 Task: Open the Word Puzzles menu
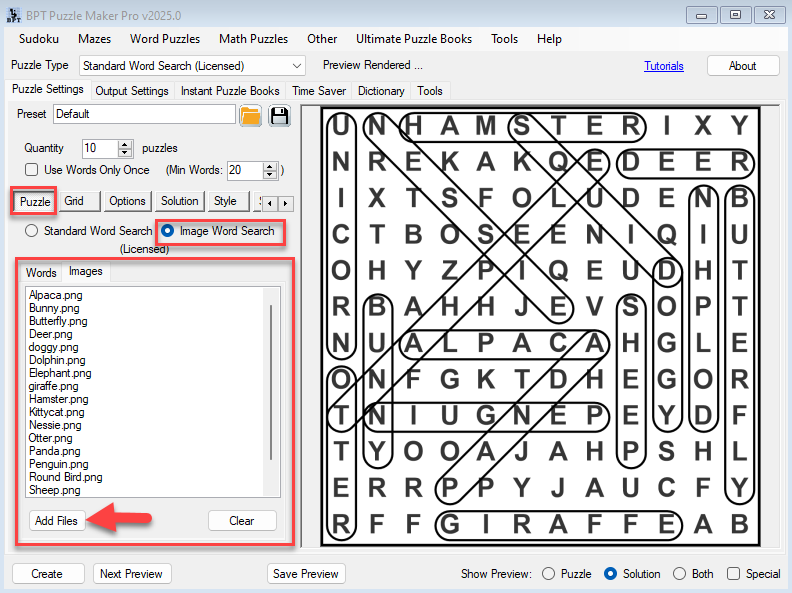click(165, 39)
